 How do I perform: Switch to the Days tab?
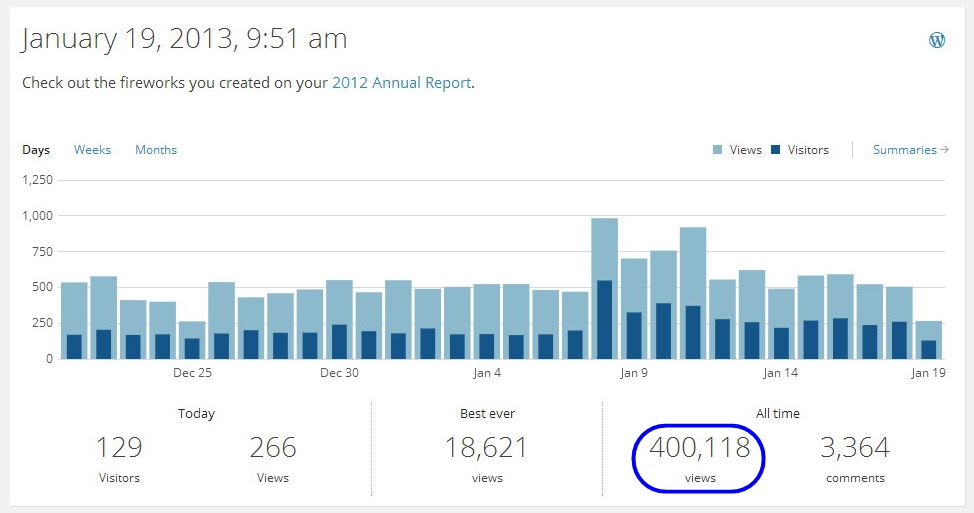tap(36, 150)
